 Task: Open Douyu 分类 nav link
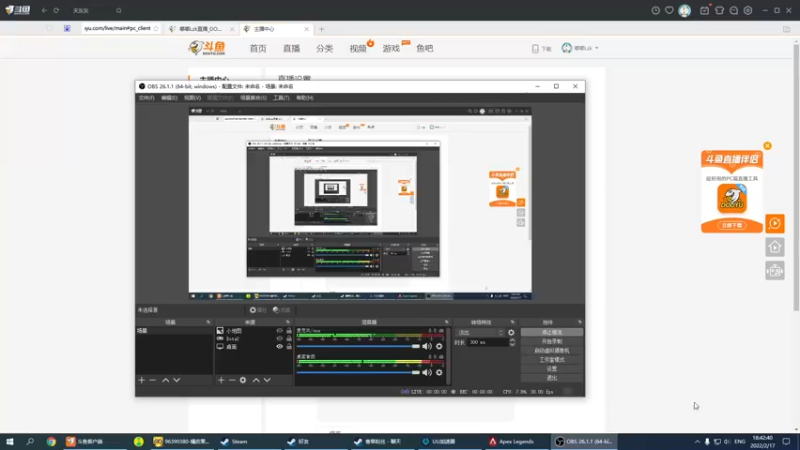tap(324, 48)
